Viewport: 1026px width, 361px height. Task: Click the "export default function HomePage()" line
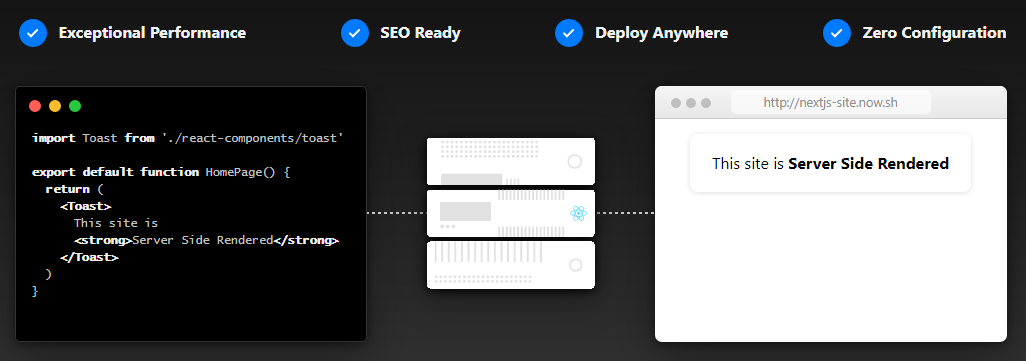tap(161, 172)
